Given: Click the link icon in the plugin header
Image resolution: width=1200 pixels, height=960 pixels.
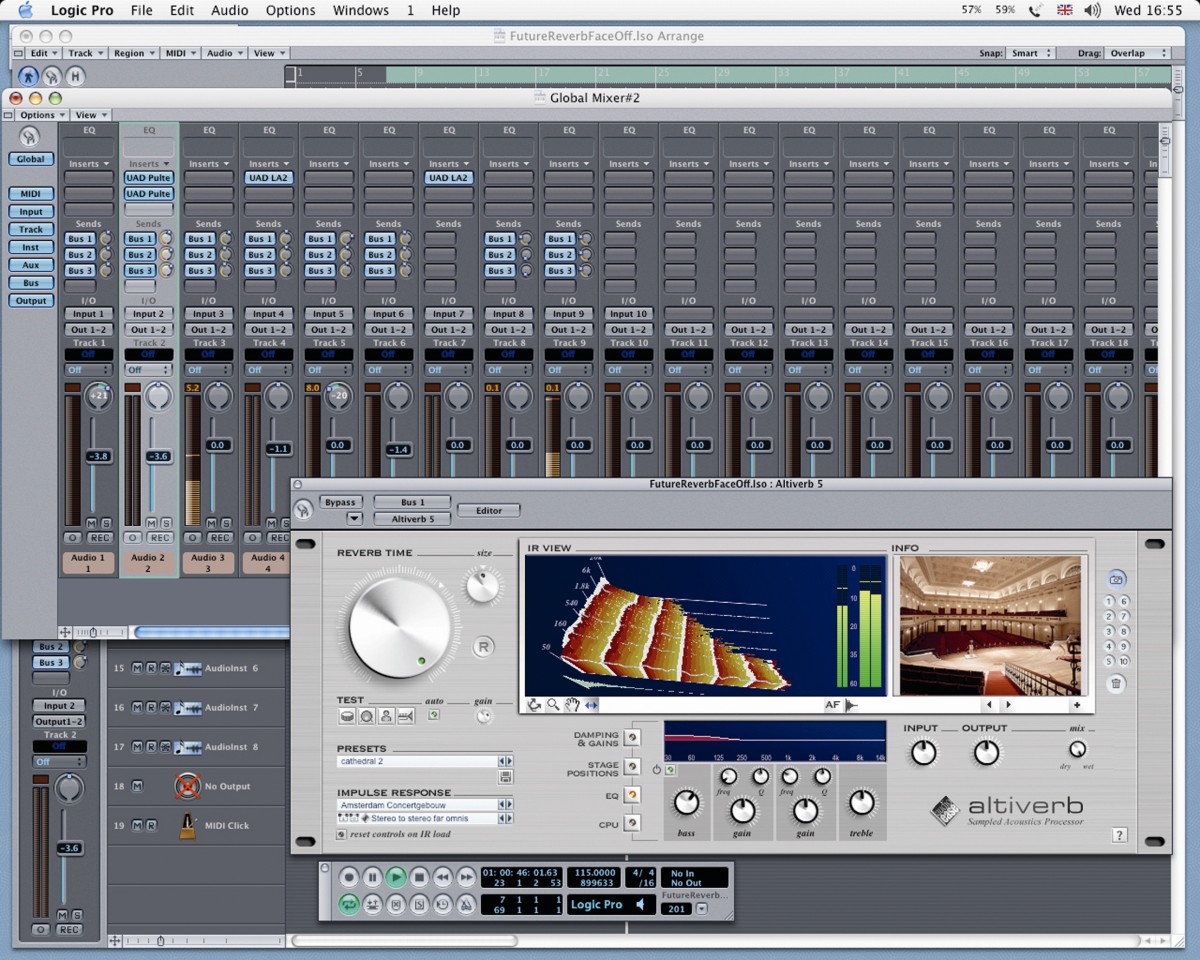Looking at the screenshot, I should click(x=304, y=510).
